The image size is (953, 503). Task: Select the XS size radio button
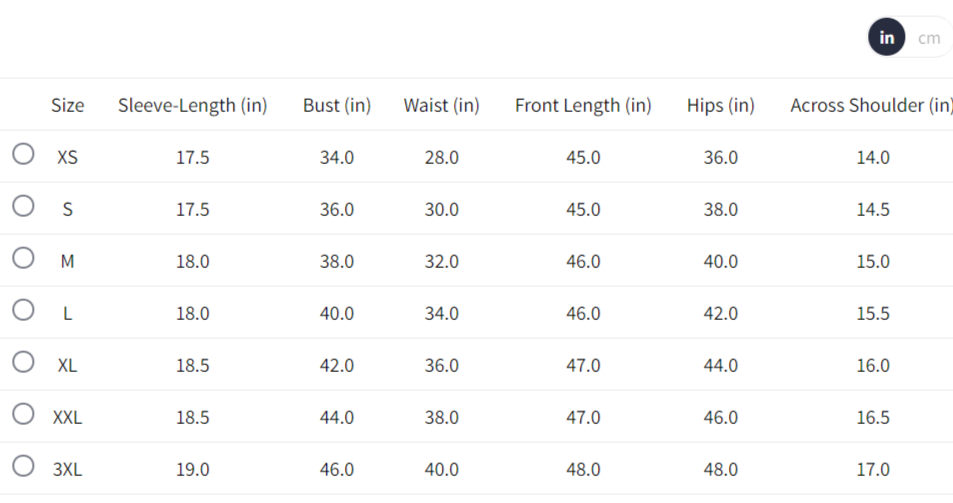pyautogui.click(x=24, y=154)
